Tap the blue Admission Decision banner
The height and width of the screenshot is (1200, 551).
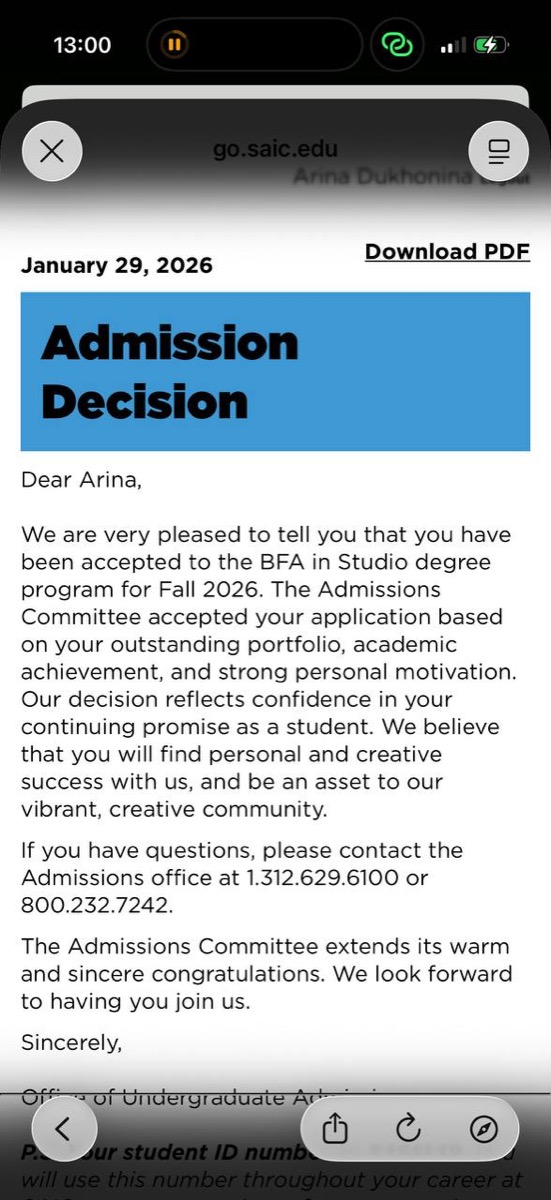pos(275,372)
